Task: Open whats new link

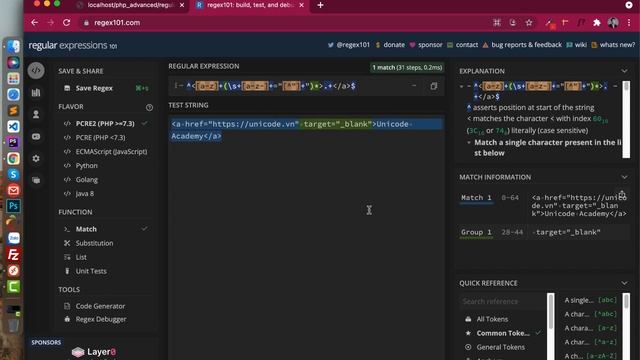Action: (613, 45)
